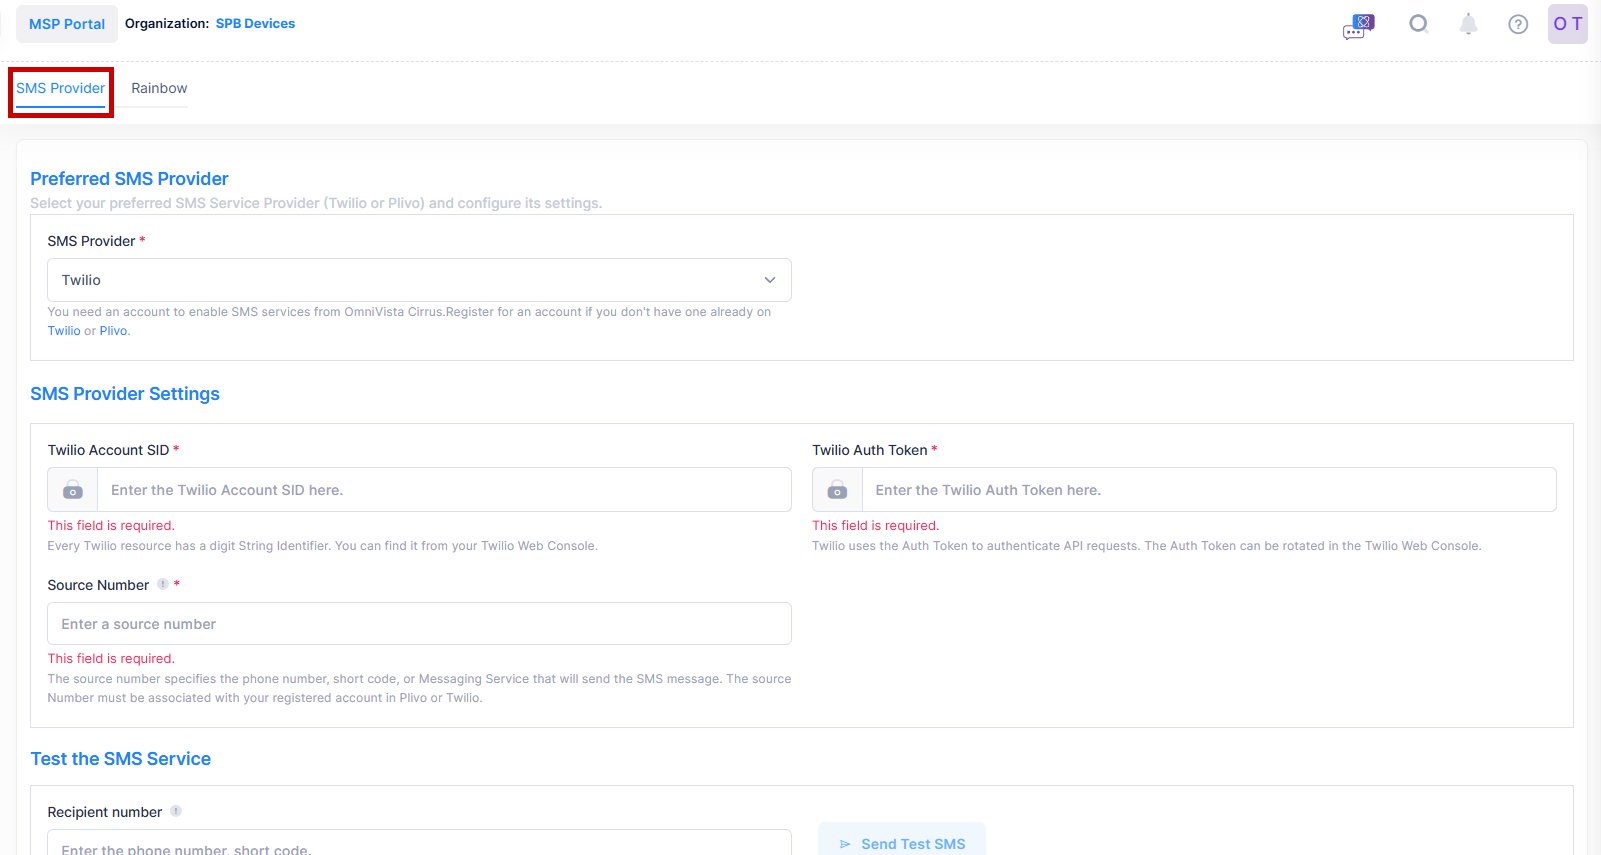Viewport: 1601px width, 855px height.
Task: Click the Recipient number info icon
Action: pos(176,811)
